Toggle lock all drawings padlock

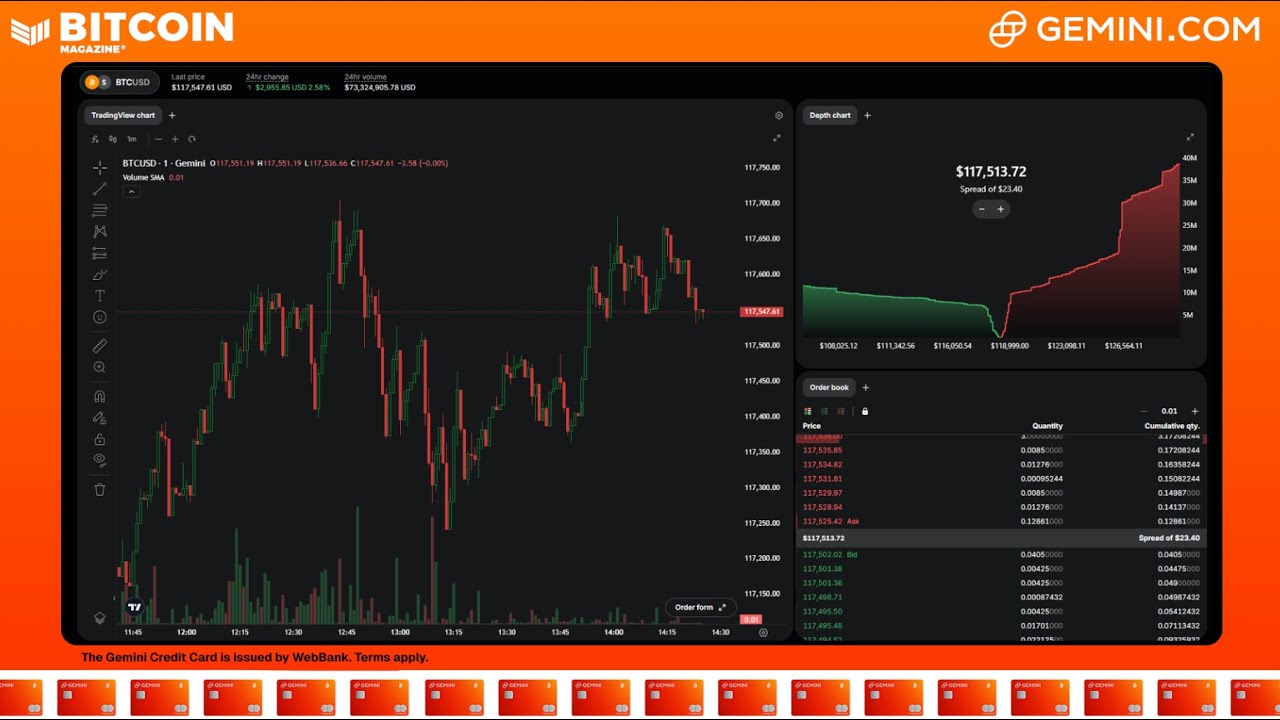(100, 439)
